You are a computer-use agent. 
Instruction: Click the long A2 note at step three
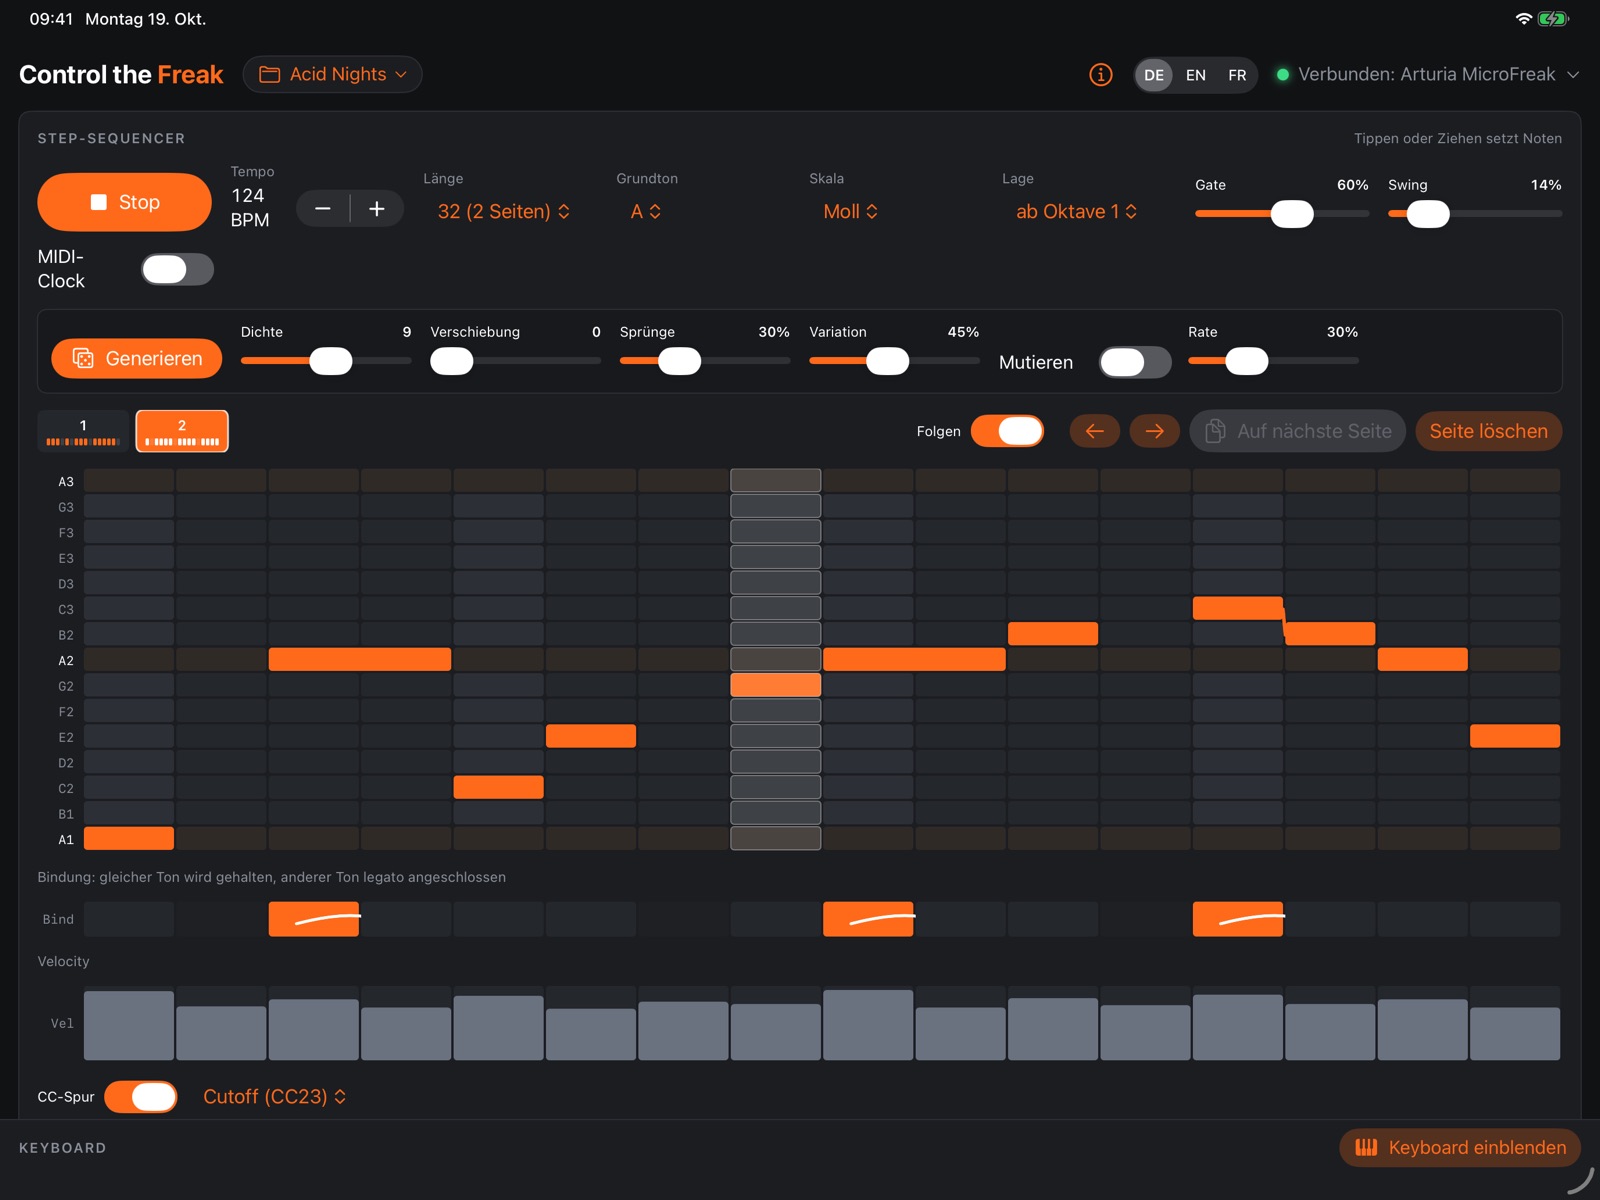point(360,659)
